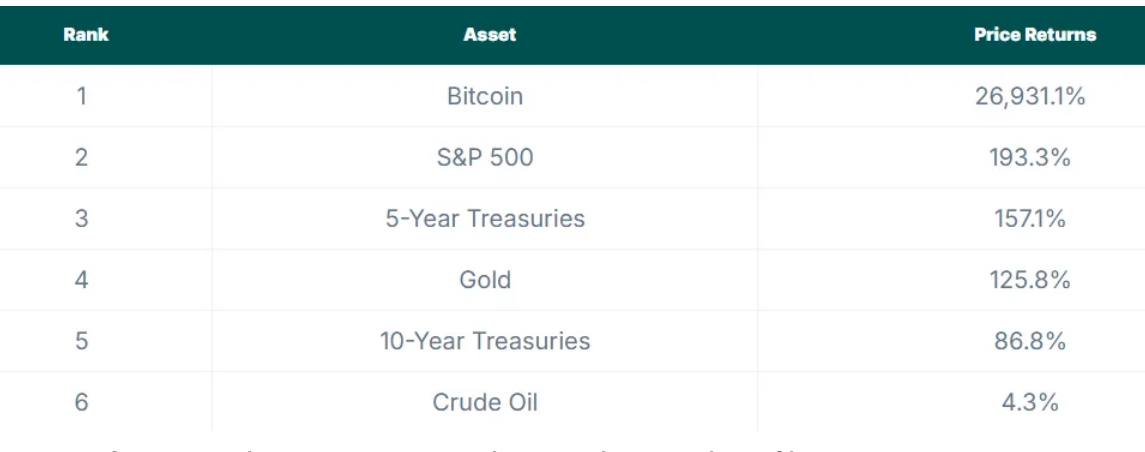Click the 193.3% price return value
Screen dimensions: 1145x452
point(1030,157)
